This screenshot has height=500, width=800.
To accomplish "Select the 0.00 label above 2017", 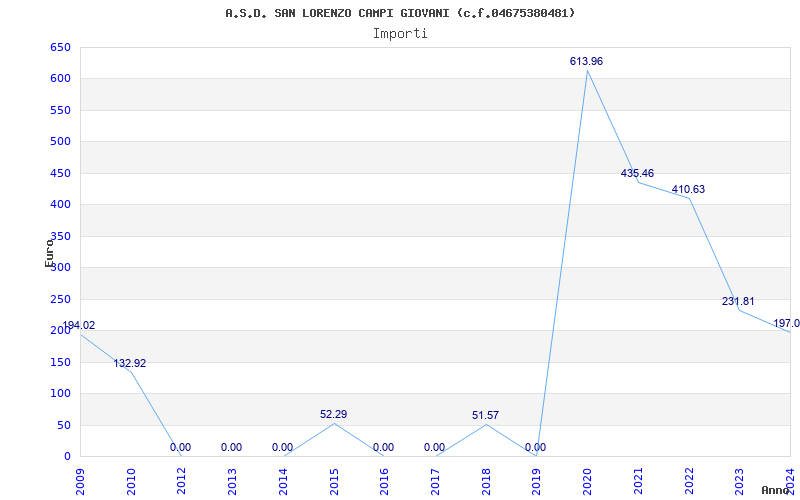I will coord(434,447).
